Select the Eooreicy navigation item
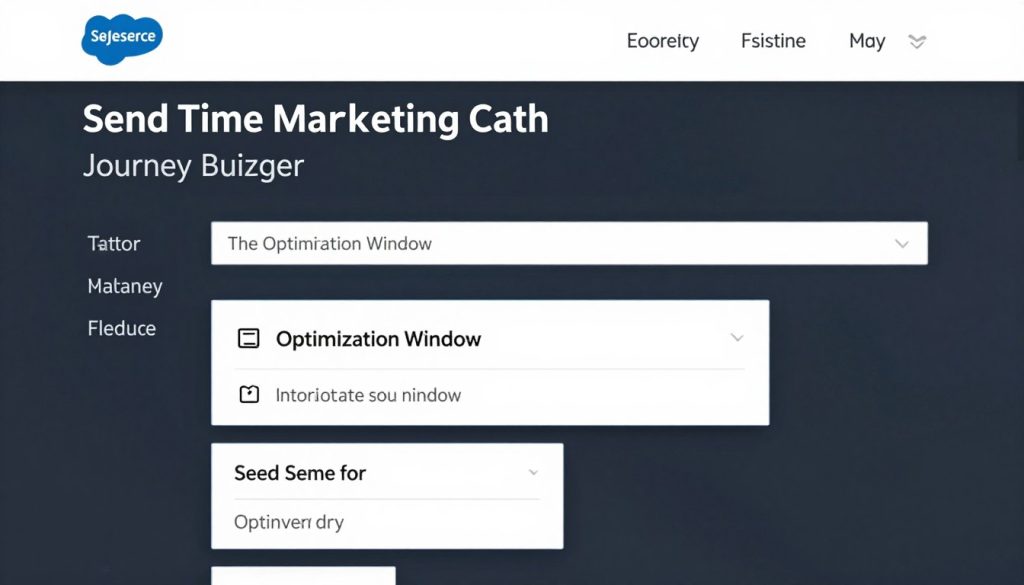Screen dimensions: 1024x585 coord(662,41)
